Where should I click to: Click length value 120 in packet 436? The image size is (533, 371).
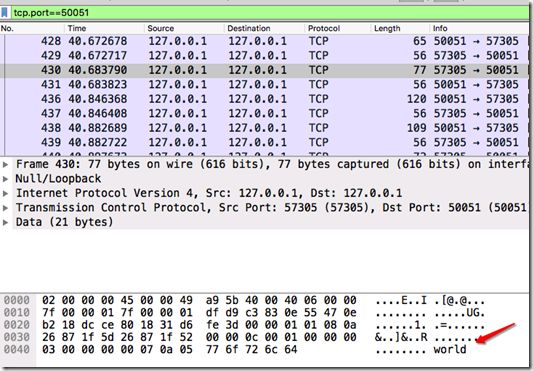(x=417, y=99)
